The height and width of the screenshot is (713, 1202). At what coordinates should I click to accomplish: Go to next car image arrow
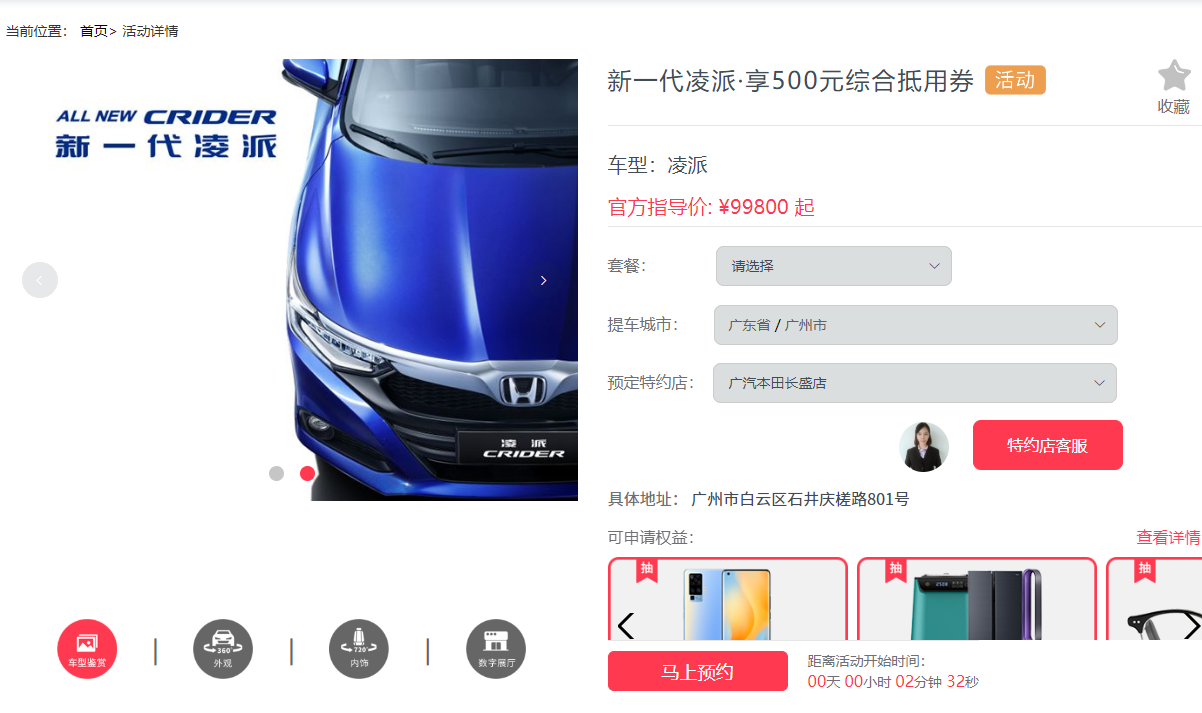(543, 280)
